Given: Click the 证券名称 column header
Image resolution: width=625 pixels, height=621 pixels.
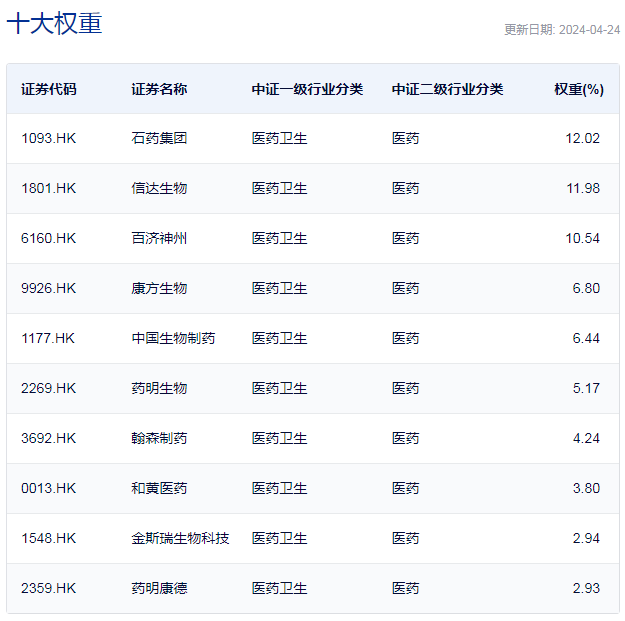Looking at the screenshot, I should coord(159,89).
